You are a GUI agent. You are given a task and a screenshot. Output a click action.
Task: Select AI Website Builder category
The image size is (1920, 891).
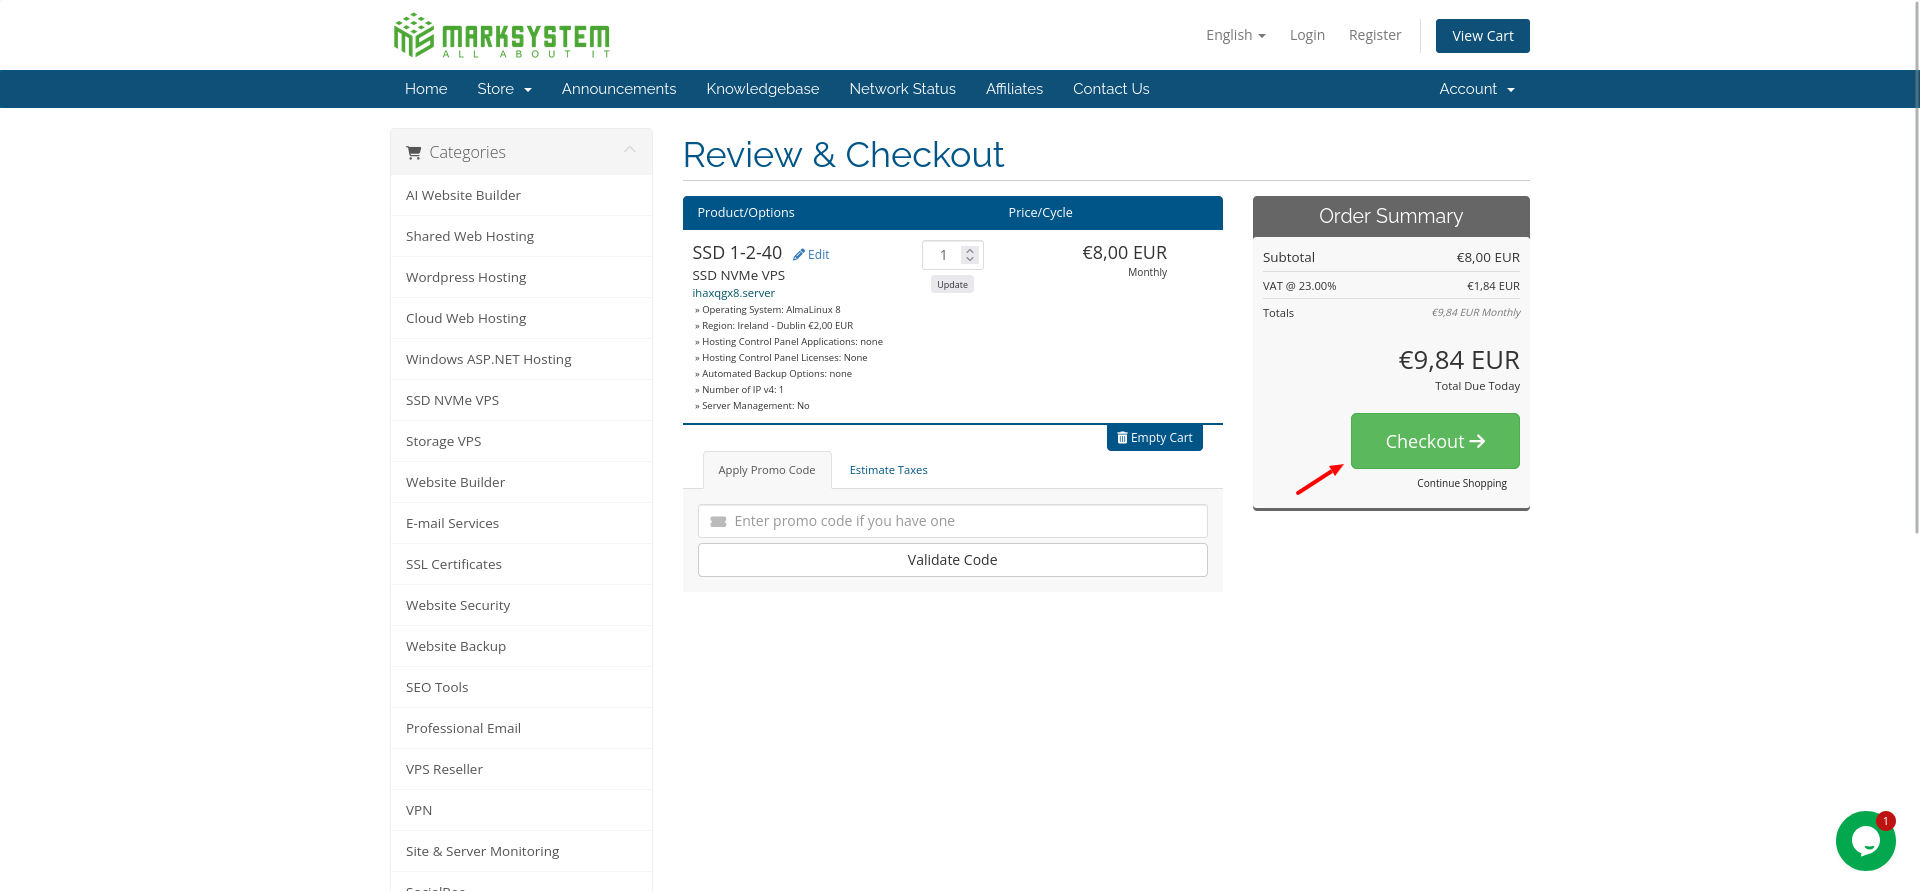pos(521,195)
